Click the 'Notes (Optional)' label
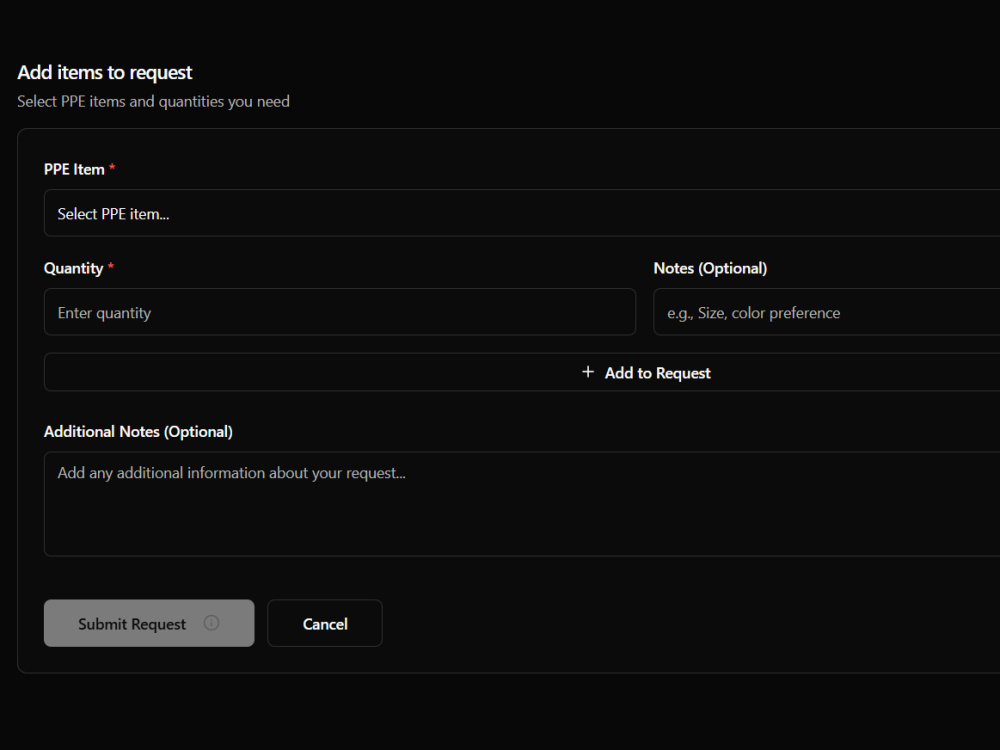The width and height of the screenshot is (1000, 750). [710, 268]
